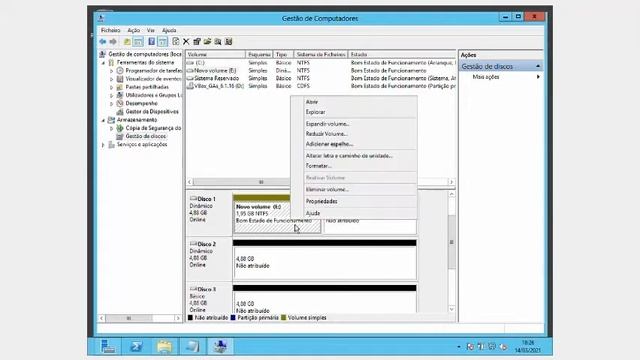This screenshot has width=640, height=360.
Task: Click volume list horizontal scrollbar right arrow
Action: (x=451, y=182)
